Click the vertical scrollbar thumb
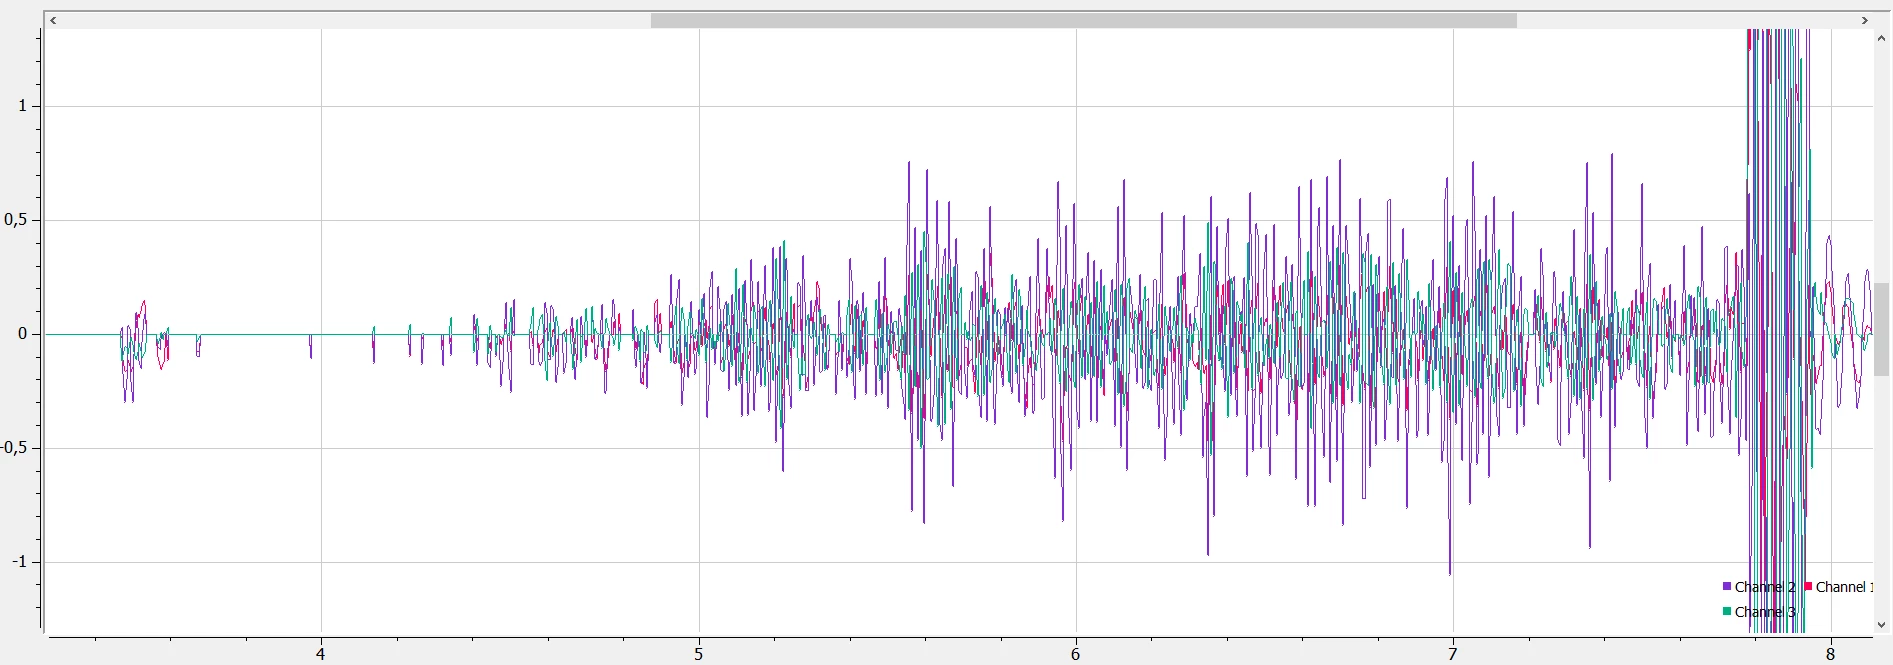The height and width of the screenshot is (665, 1893). pyautogui.click(x=1882, y=330)
